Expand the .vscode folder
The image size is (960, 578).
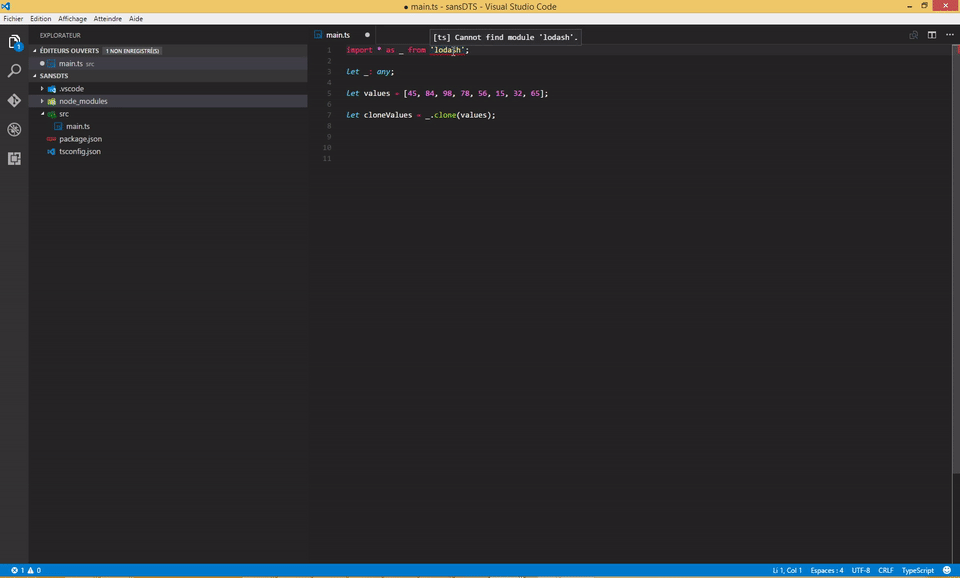click(69, 89)
